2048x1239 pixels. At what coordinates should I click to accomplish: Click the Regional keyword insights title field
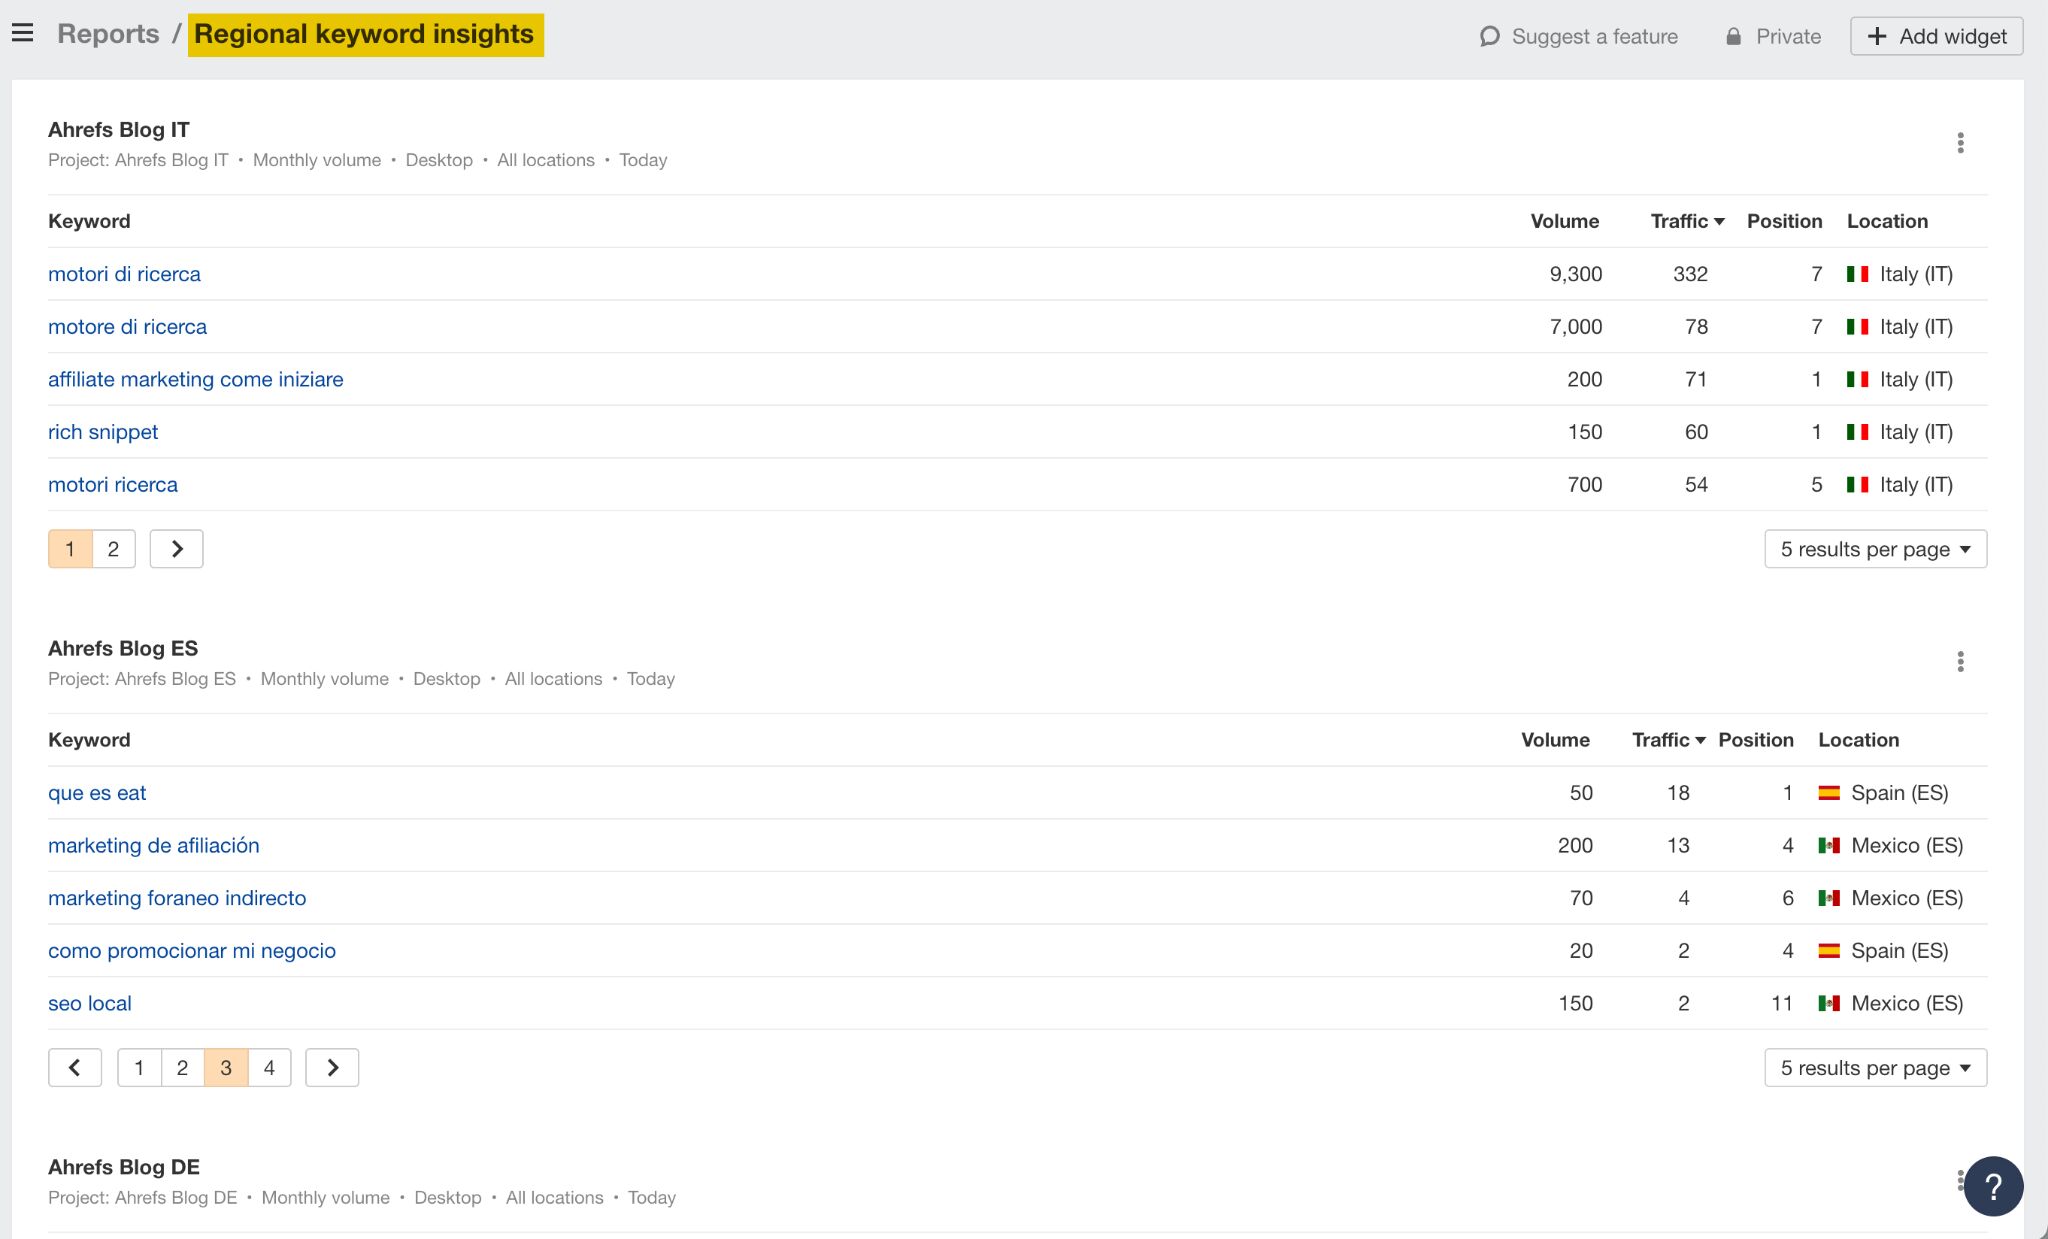click(365, 34)
